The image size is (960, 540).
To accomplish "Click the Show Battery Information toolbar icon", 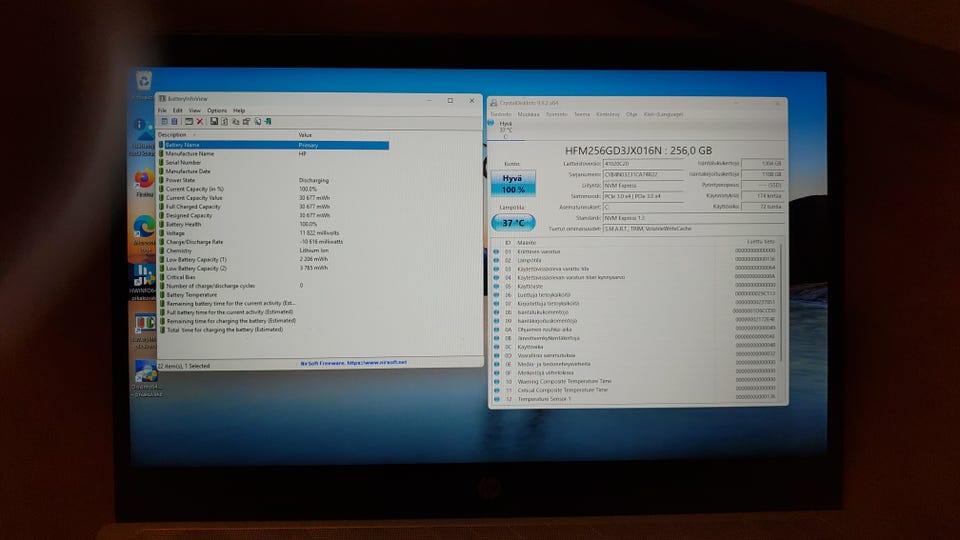I will pos(164,121).
